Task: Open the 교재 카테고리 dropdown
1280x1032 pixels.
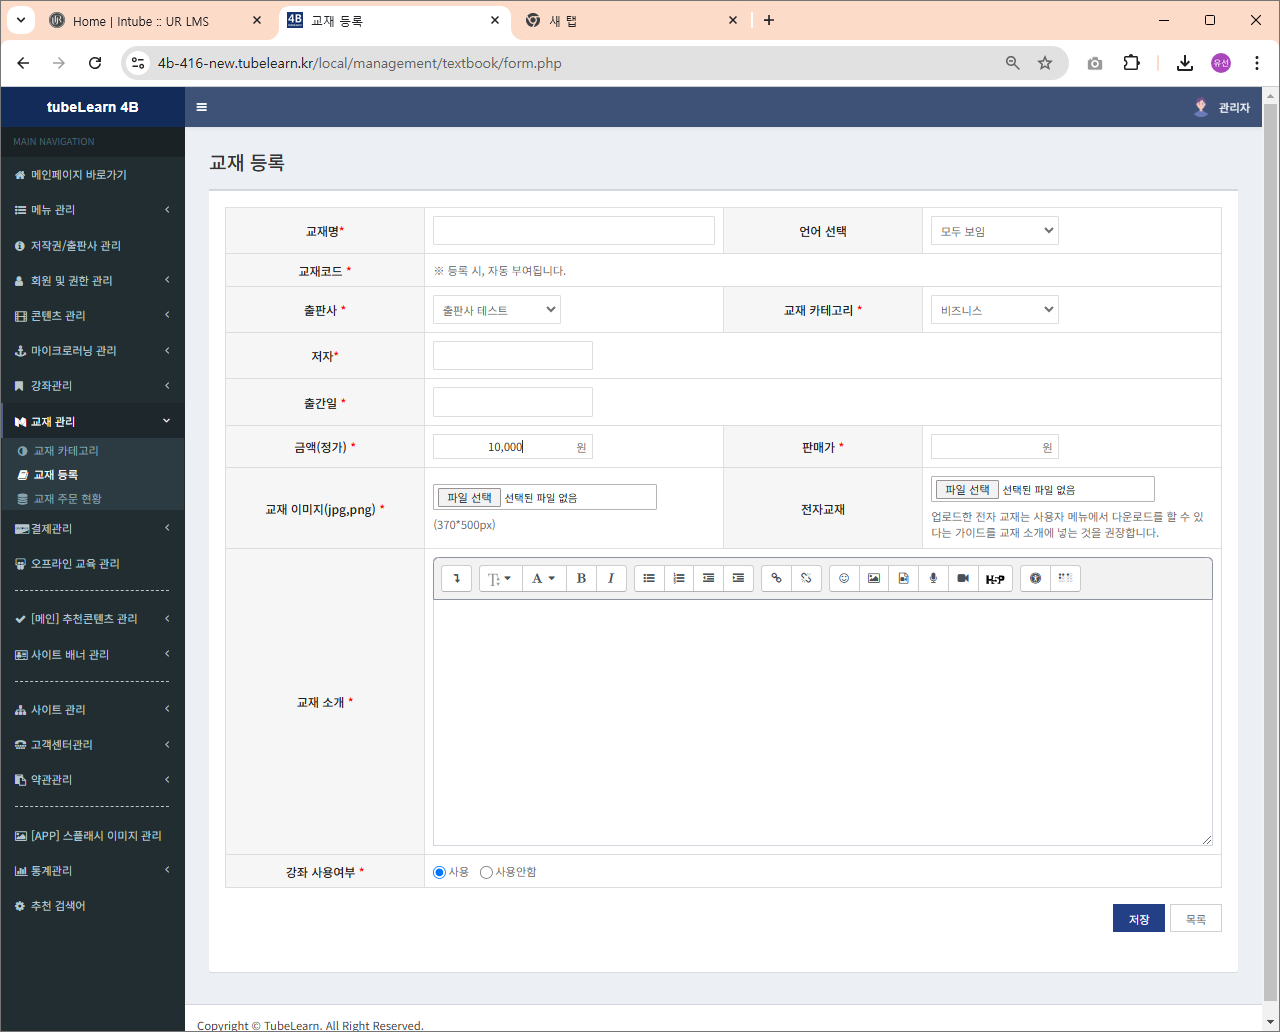Action: pos(994,310)
